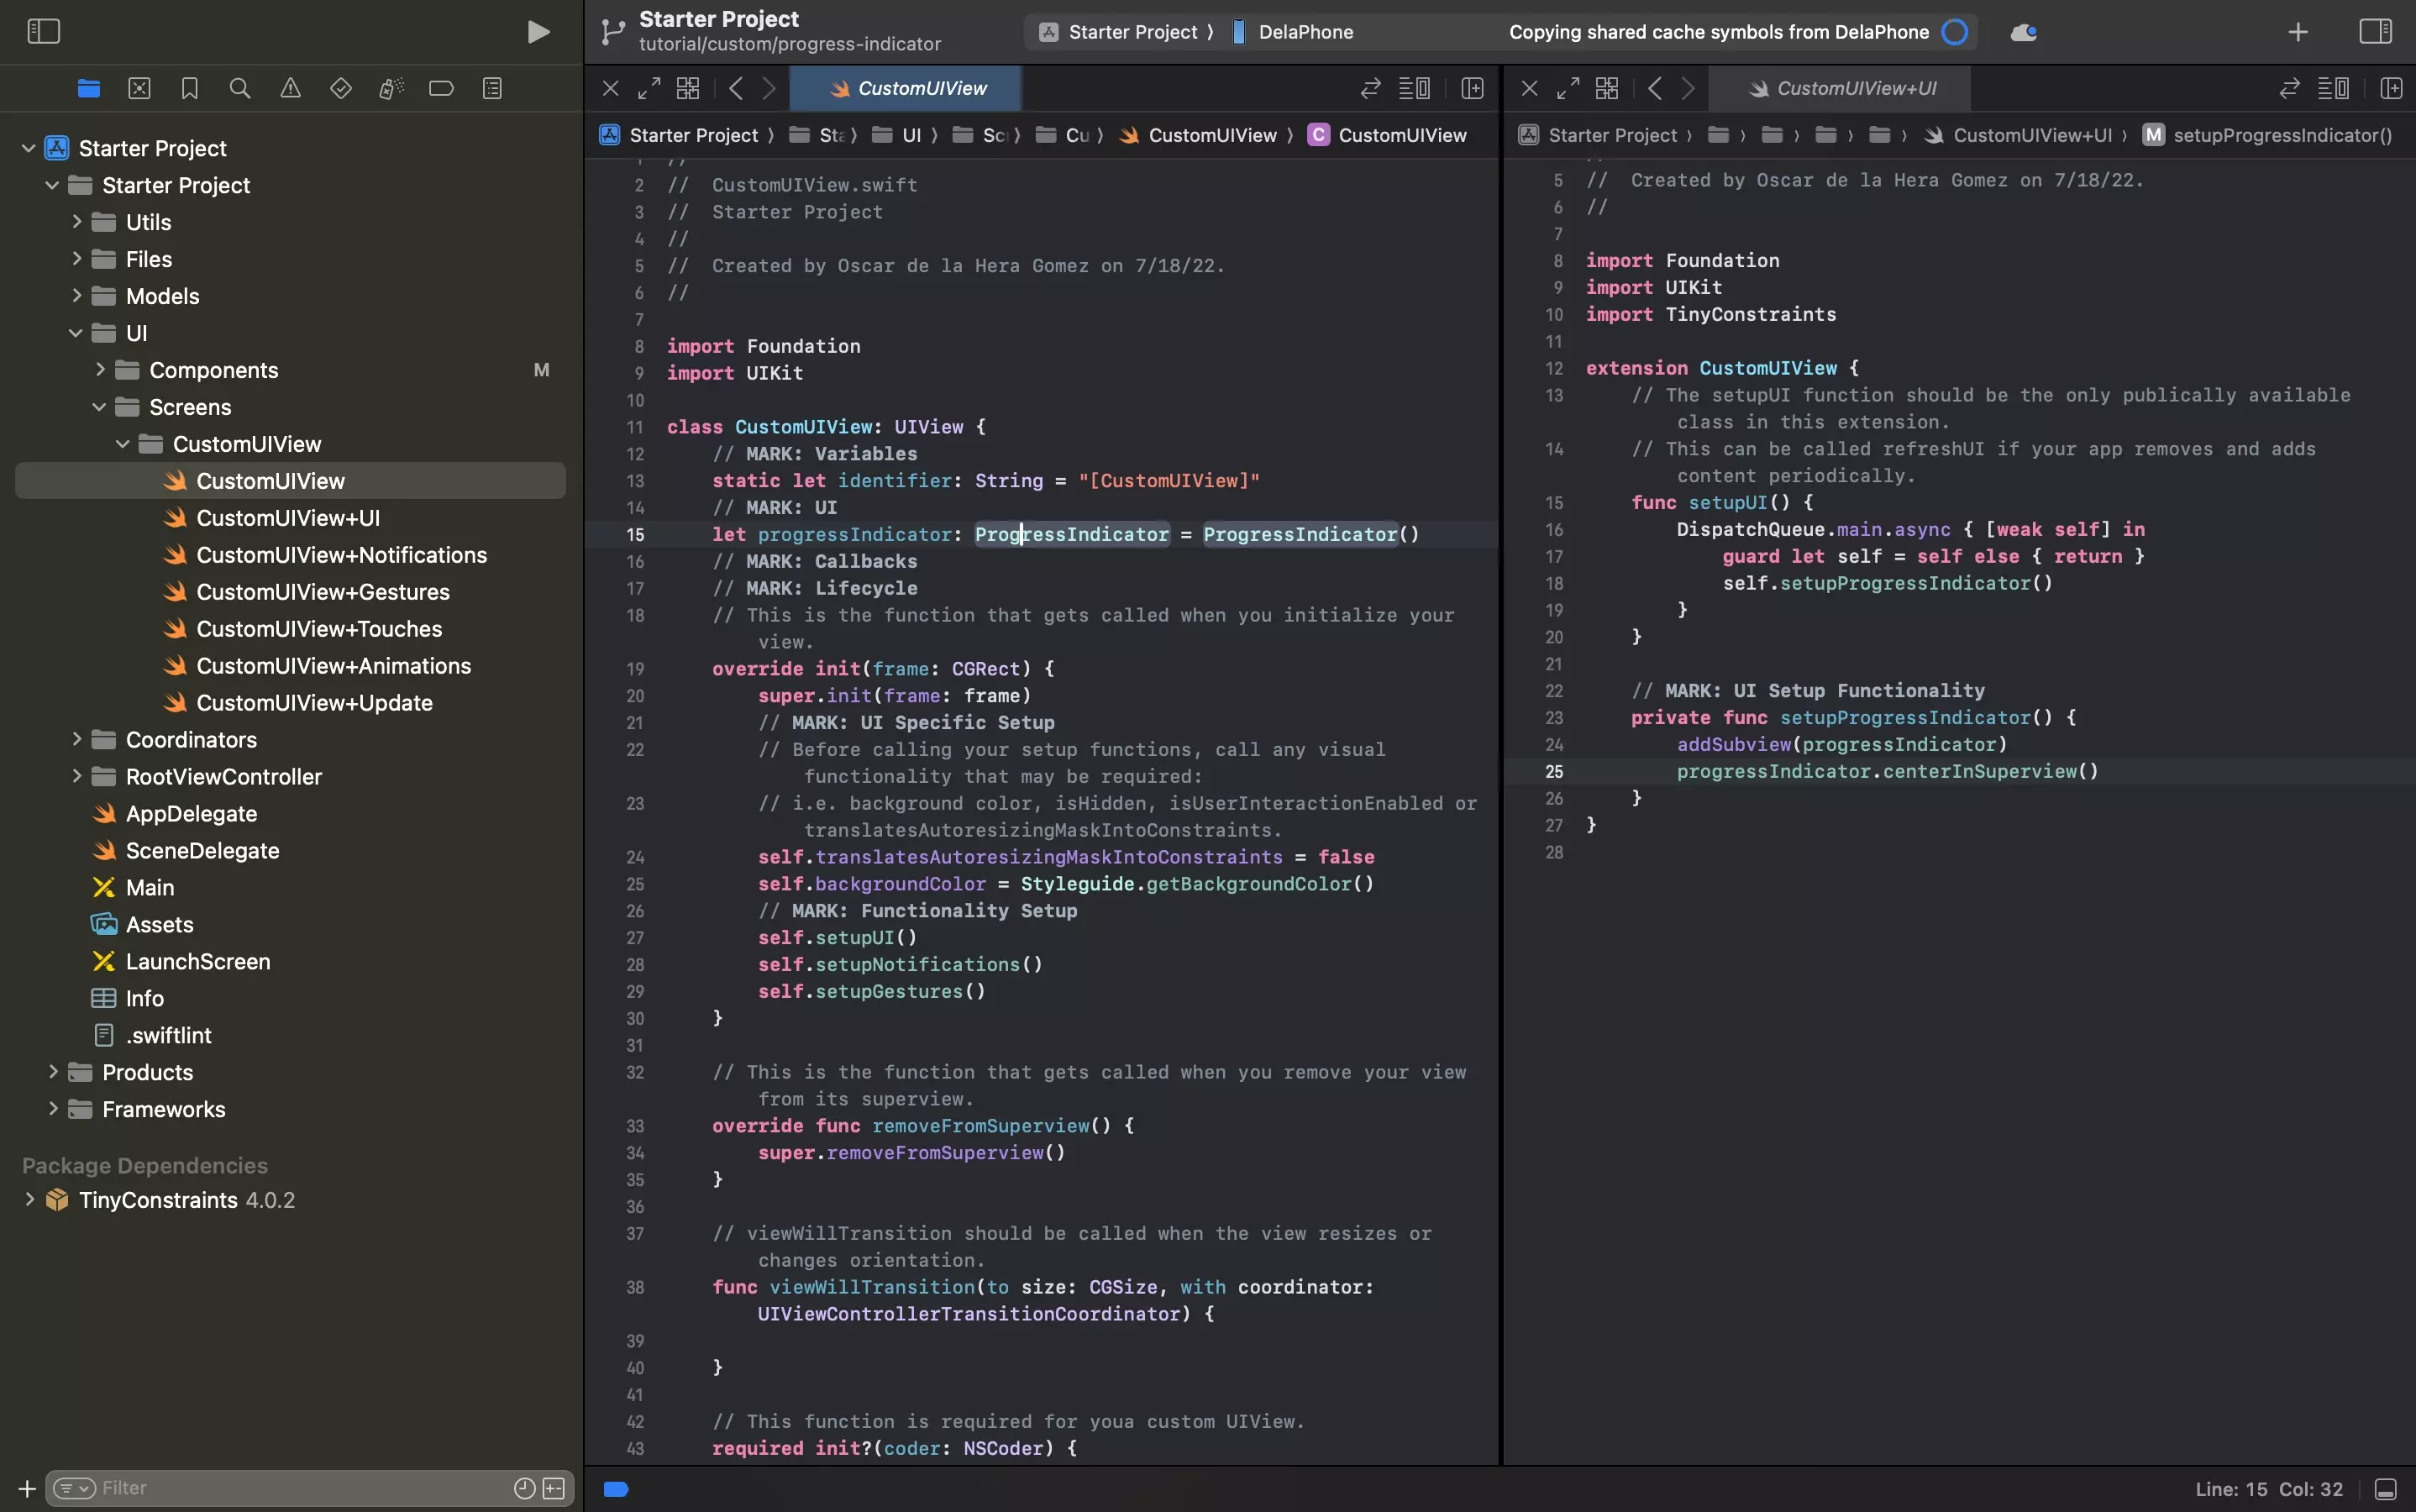Click CustomUIView+UI in the right jump bar
This screenshot has width=2416, height=1512.
[x=2018, y=135]
